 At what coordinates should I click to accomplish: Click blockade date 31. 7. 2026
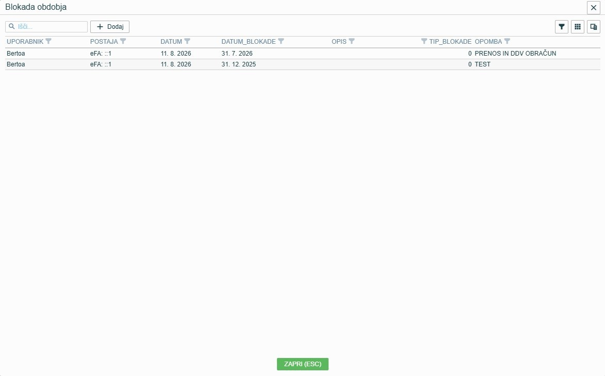(x=237, y=54)
